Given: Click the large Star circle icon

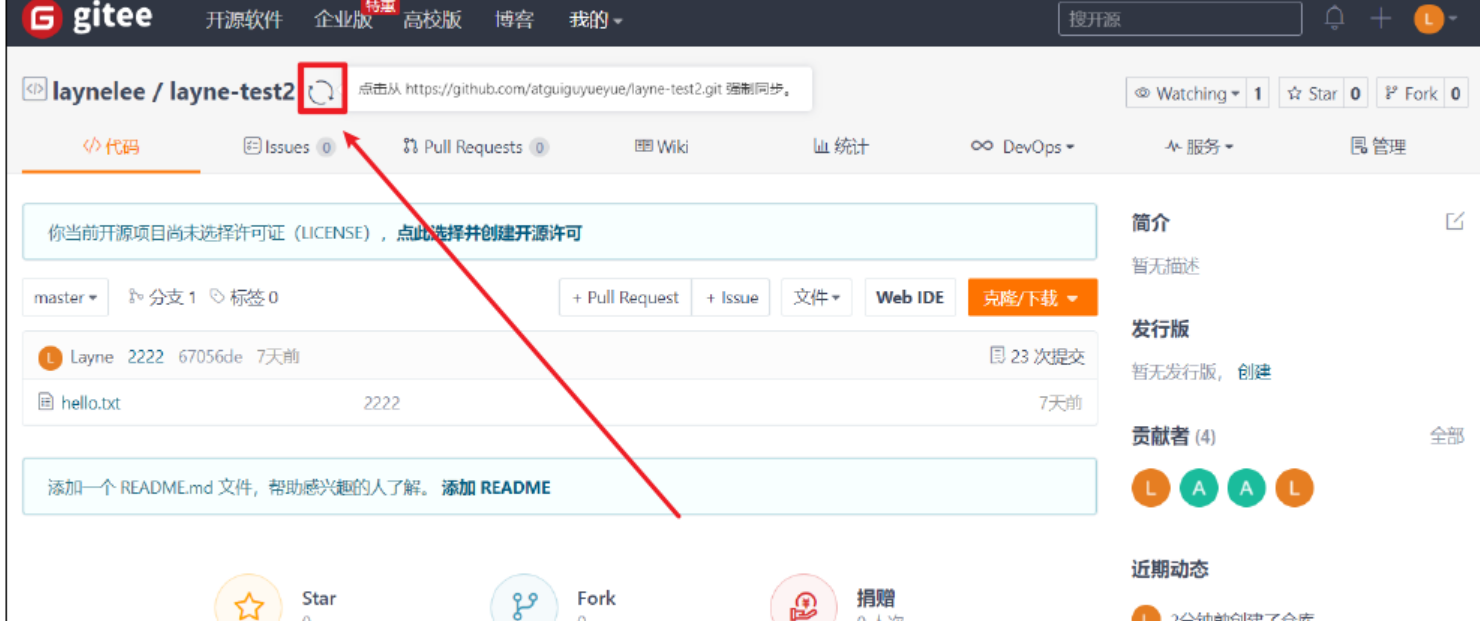Looking at the screenshot, I should click(x=248, y=603).
